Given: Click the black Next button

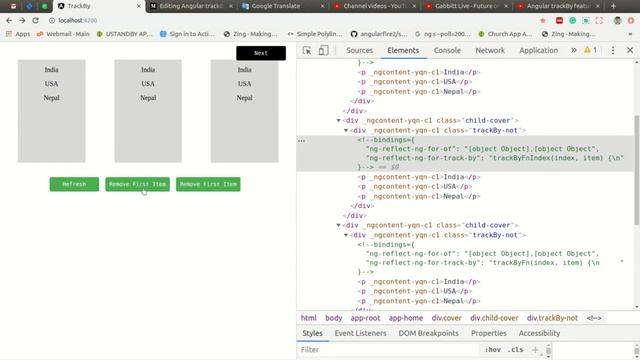Looking at the screenshot, I should point(261,53).
